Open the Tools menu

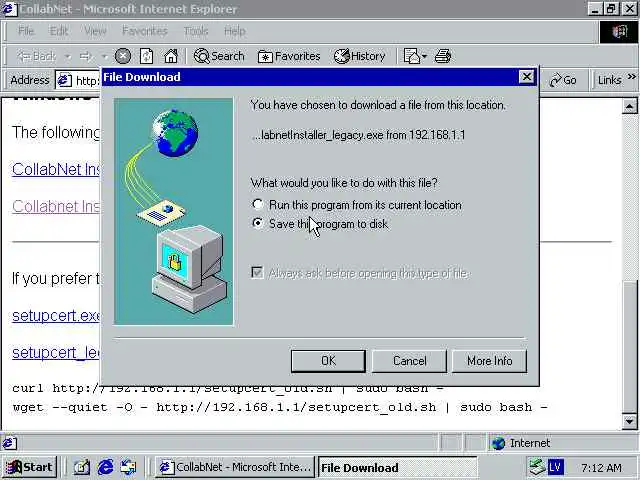pos(196,31)
